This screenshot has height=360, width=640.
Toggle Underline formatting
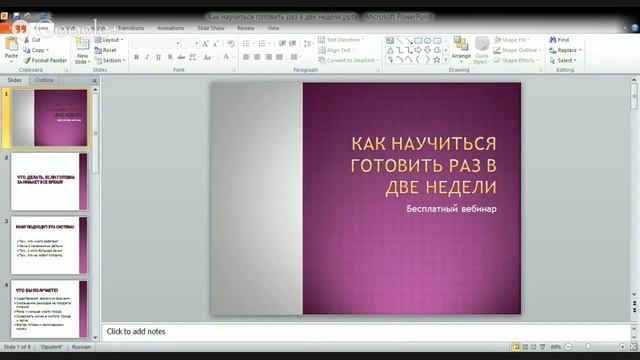tap(158, 57)
